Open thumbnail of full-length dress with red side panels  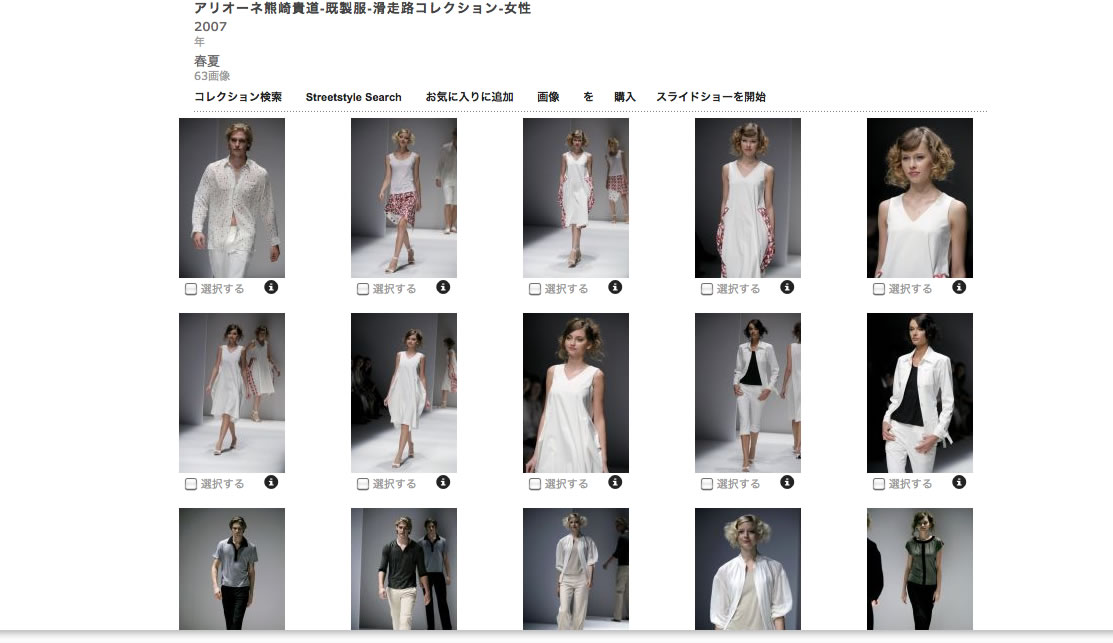[576, 198]
